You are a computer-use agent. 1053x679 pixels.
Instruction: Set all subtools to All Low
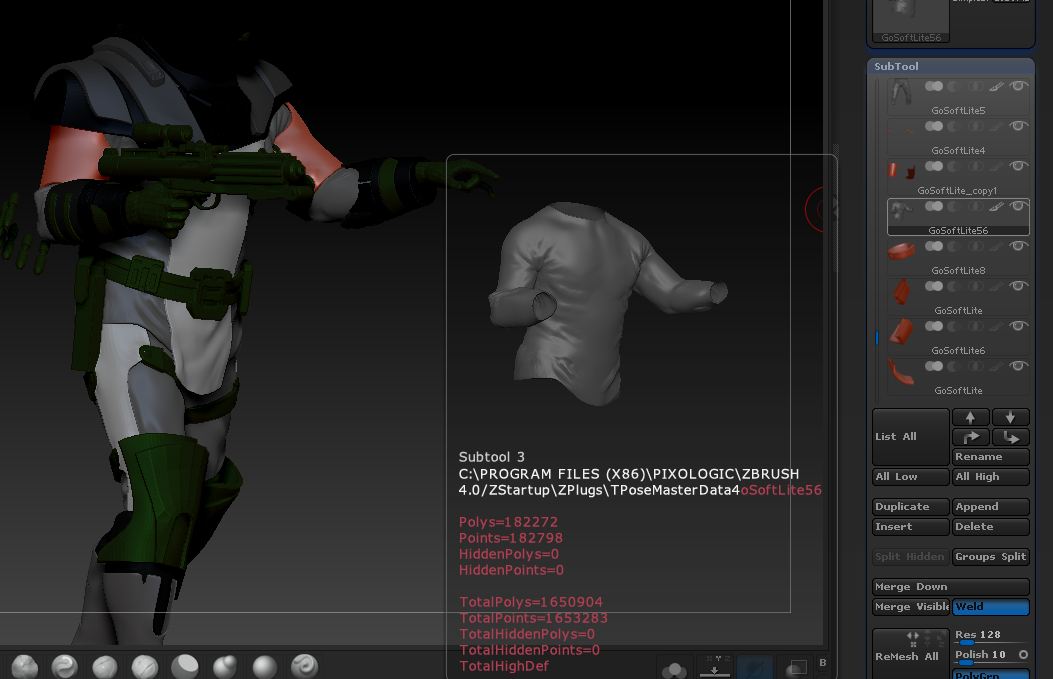pos(911,477)
